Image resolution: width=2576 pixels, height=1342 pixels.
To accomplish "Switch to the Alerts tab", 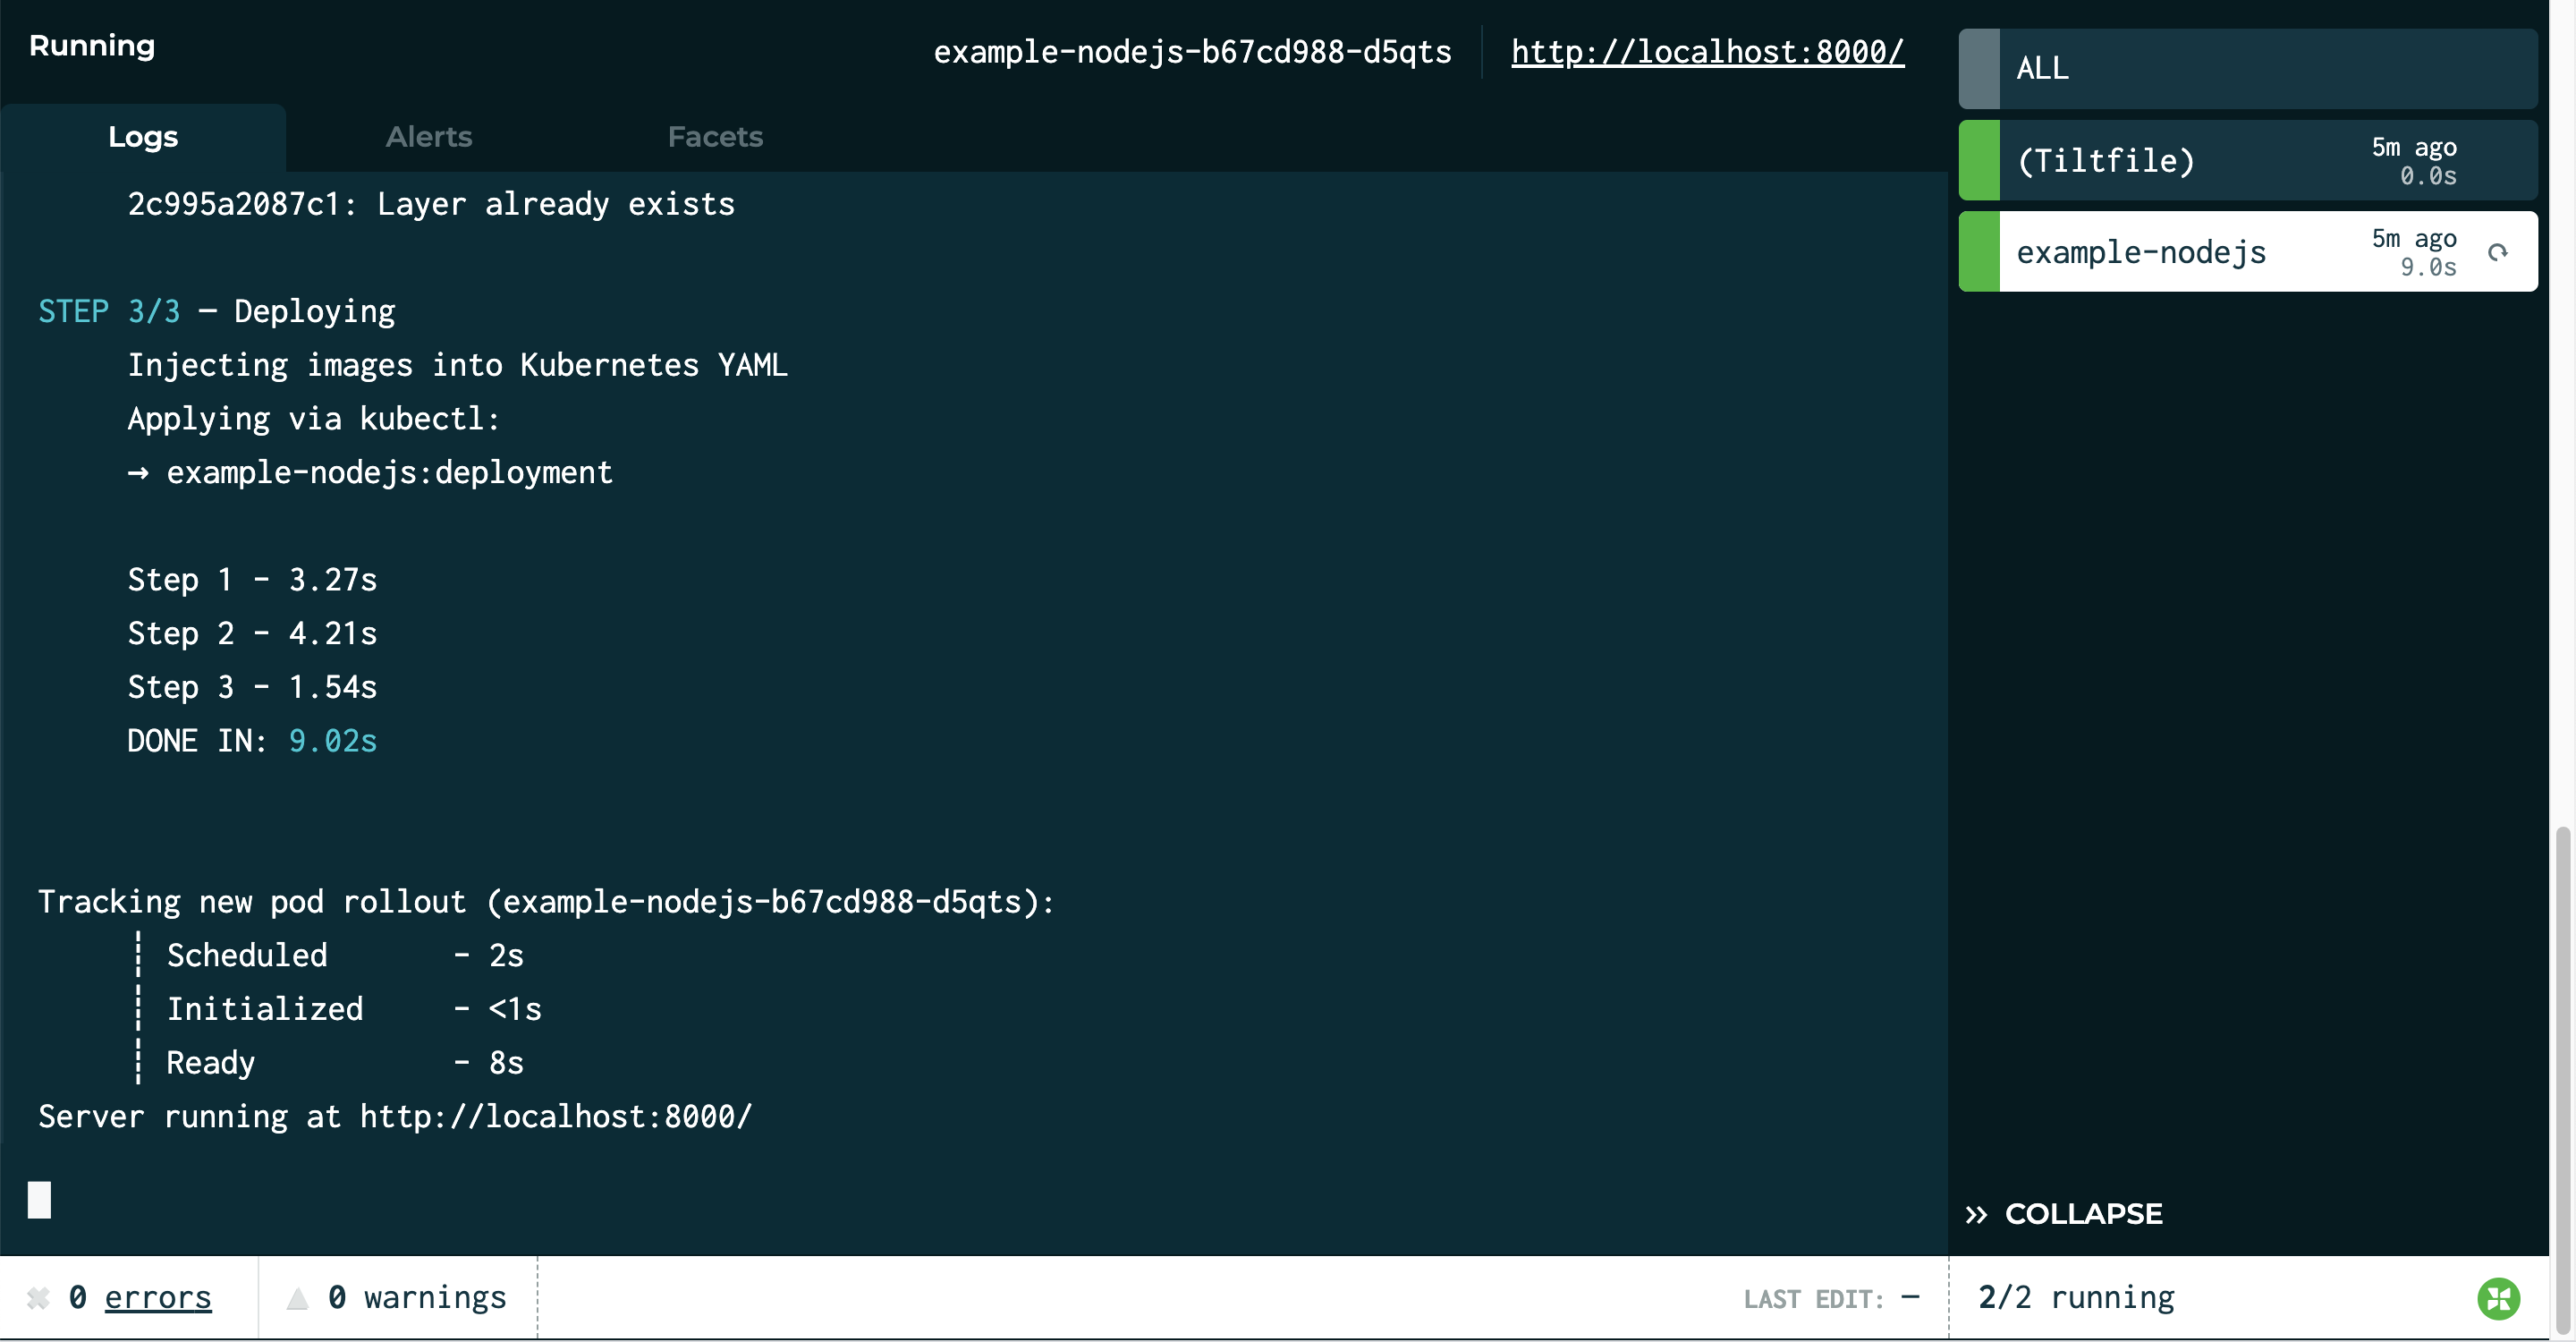I will tap(429, 137).
